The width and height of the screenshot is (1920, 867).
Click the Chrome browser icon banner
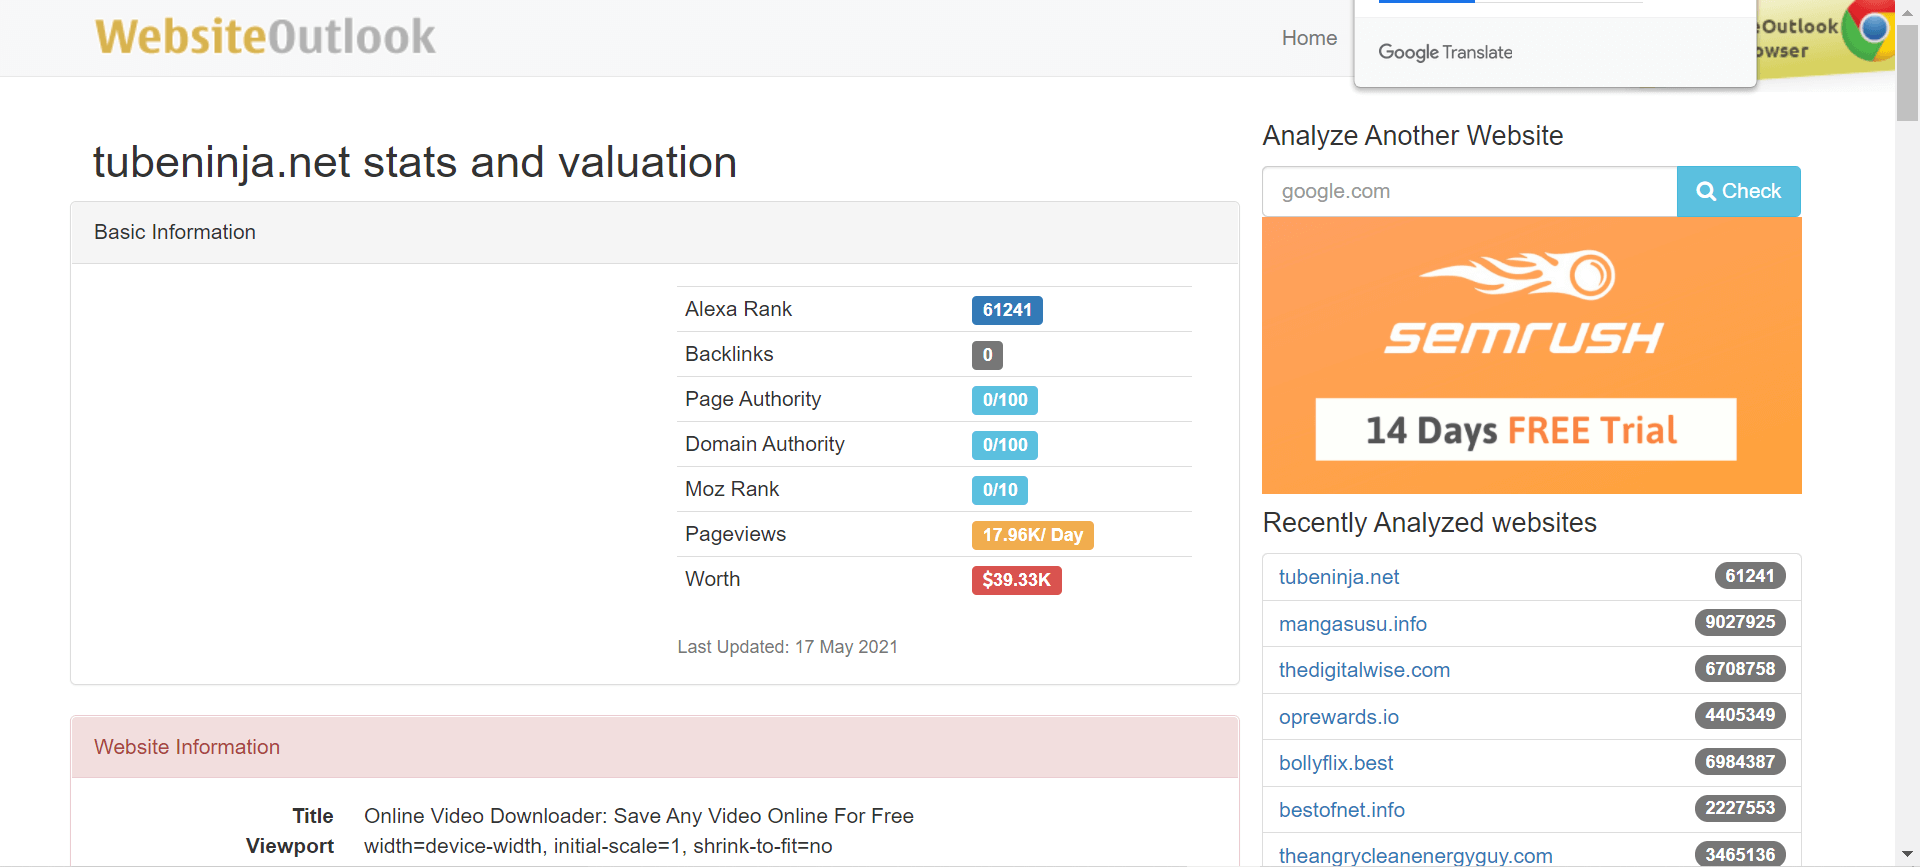(x=1826, y=38)
